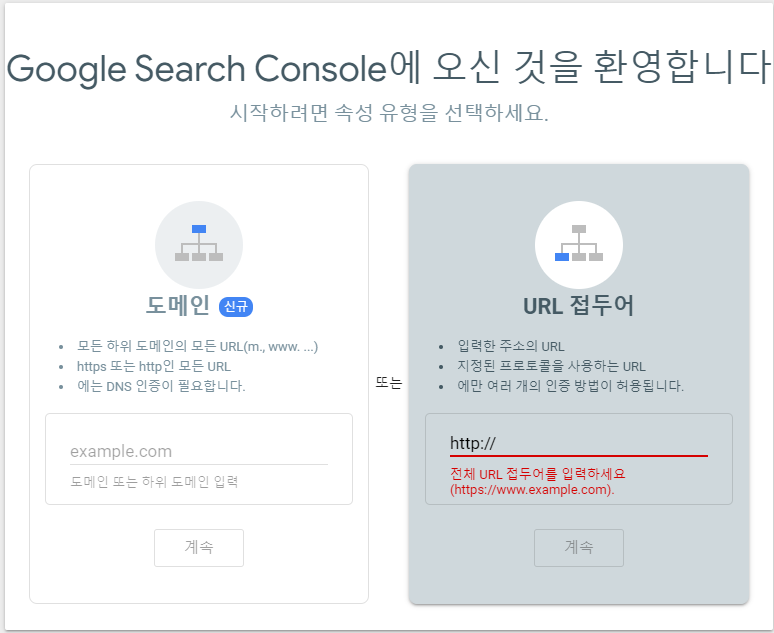774x633 pixels.
Task: Click the '도메인 또는 하위 도메인 입력' helper text
Action: pyautogui.click(x=154, y=481)
